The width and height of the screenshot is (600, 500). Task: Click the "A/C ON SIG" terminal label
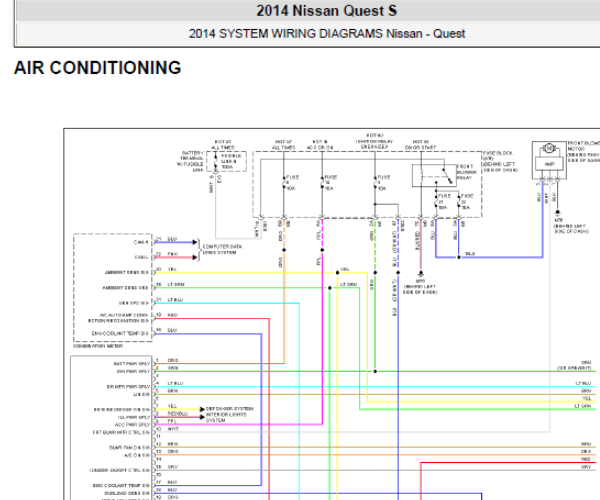(x=137, y=455)
